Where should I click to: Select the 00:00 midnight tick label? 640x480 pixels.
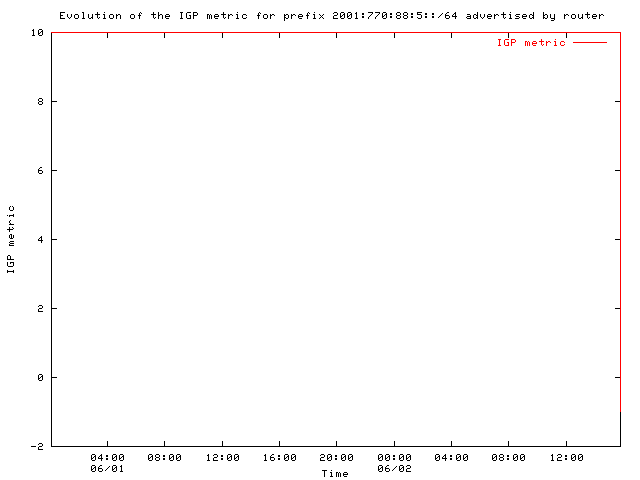tap(394, 458)
